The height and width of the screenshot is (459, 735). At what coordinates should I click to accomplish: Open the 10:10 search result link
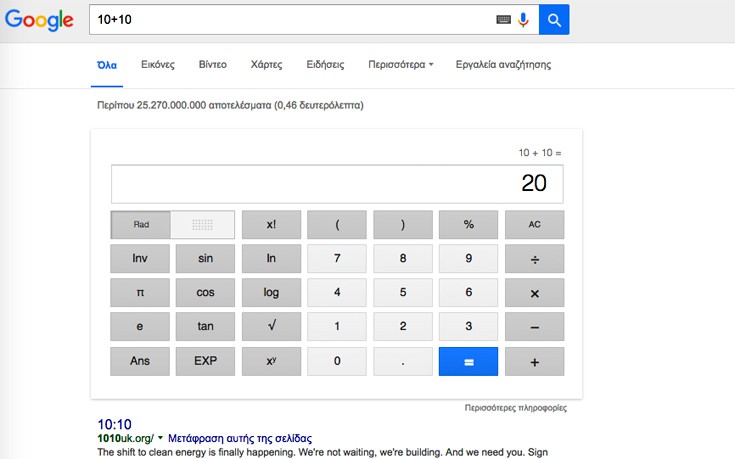coord(114,424)
